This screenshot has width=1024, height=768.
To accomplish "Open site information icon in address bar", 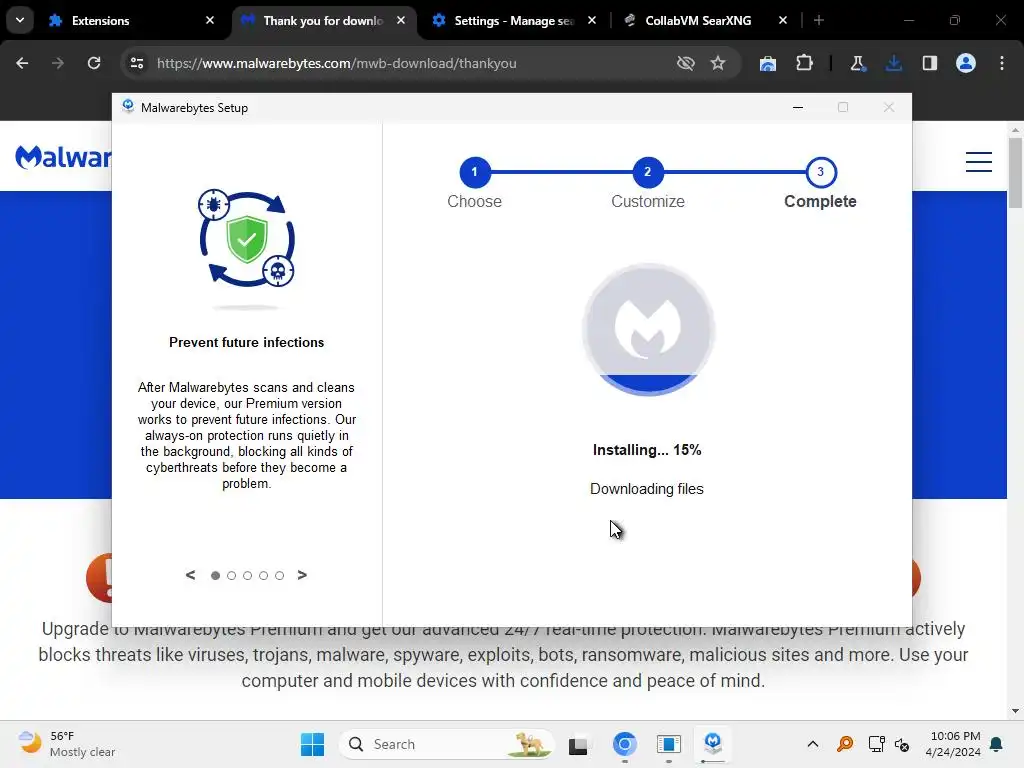I will (x=137, y=63).
